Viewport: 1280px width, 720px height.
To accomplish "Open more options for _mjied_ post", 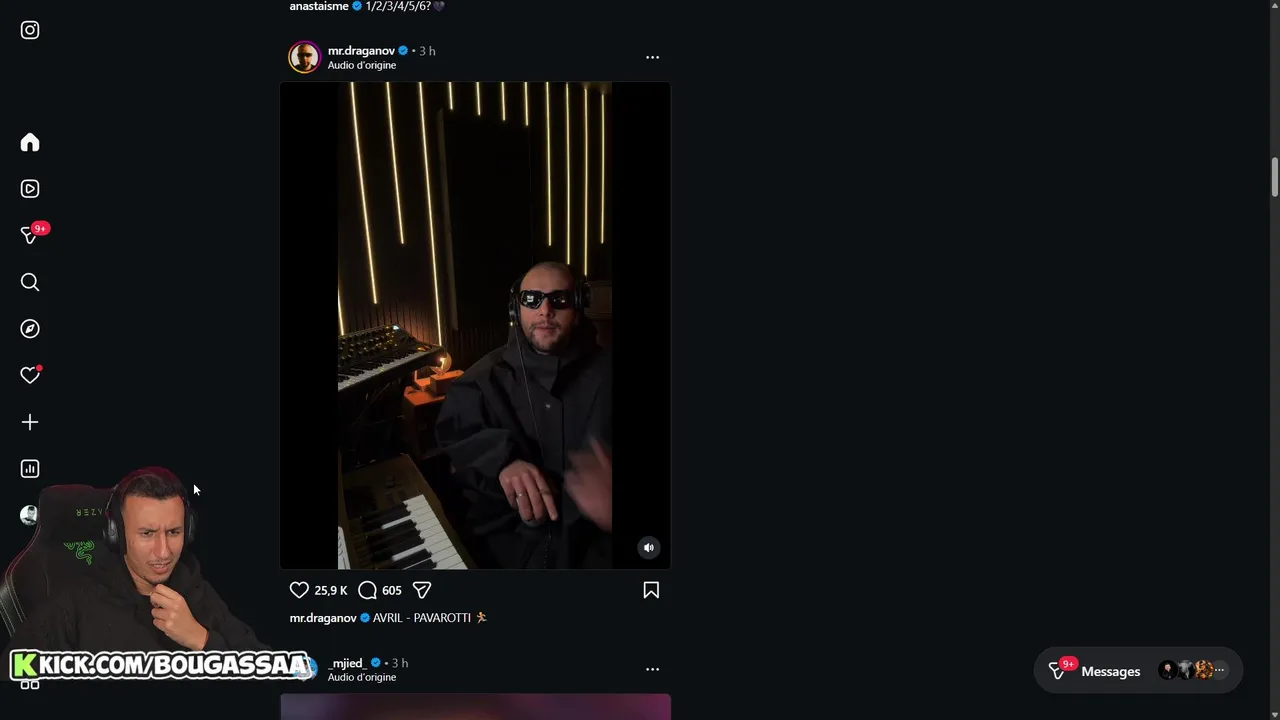I will click(652, 669).
